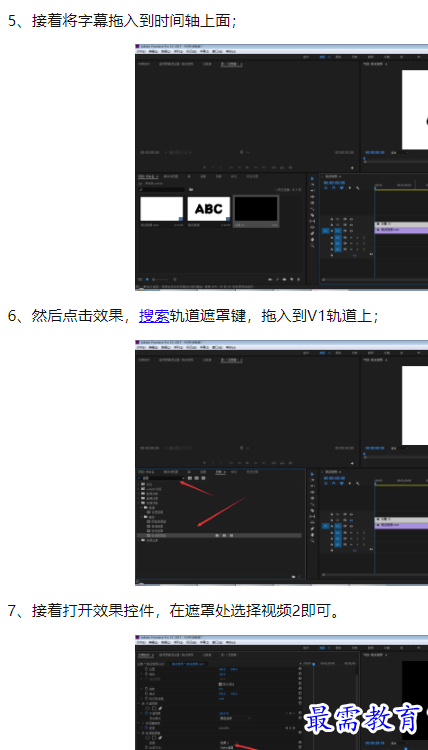Open the effect controls screenshot under step 7

(x=281, y=692)
